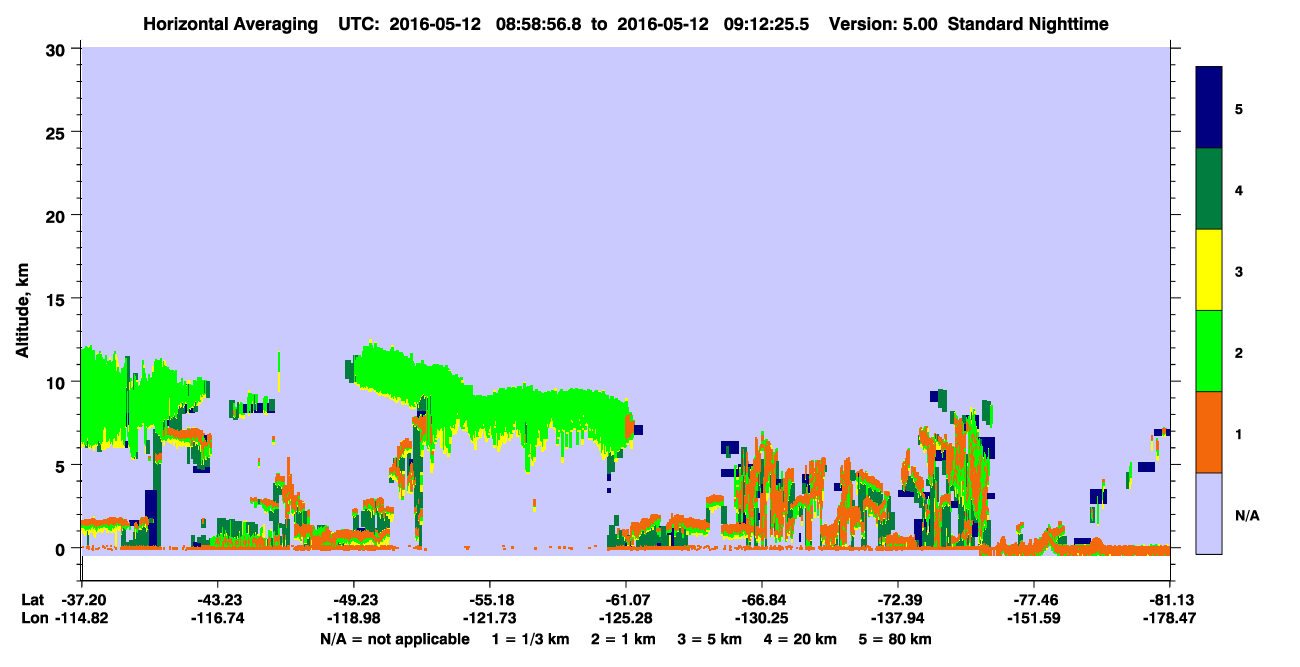Click the longitude value -121.73
This screenshot has width=1300, height=667.
pos(489,618)
